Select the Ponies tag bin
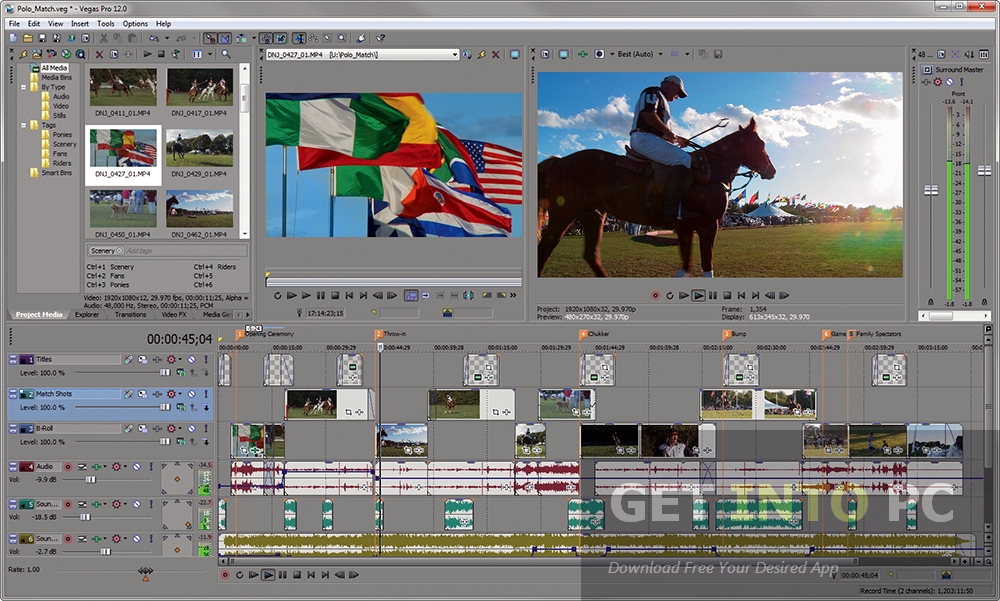Image resolution: width=1000 pixels, height=601 pixels. pyautogui.click(x=62, y=134)
